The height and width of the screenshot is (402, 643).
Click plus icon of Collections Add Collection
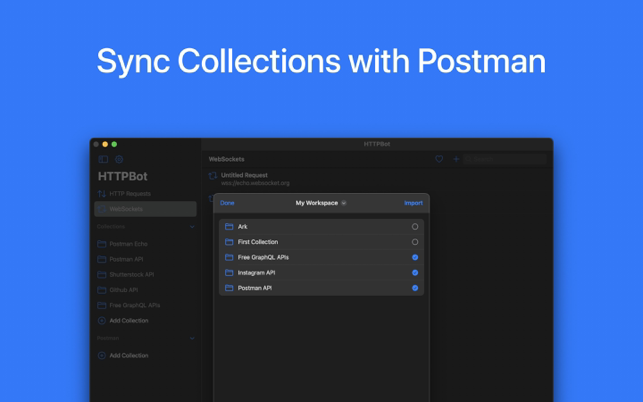pos(102,321)
